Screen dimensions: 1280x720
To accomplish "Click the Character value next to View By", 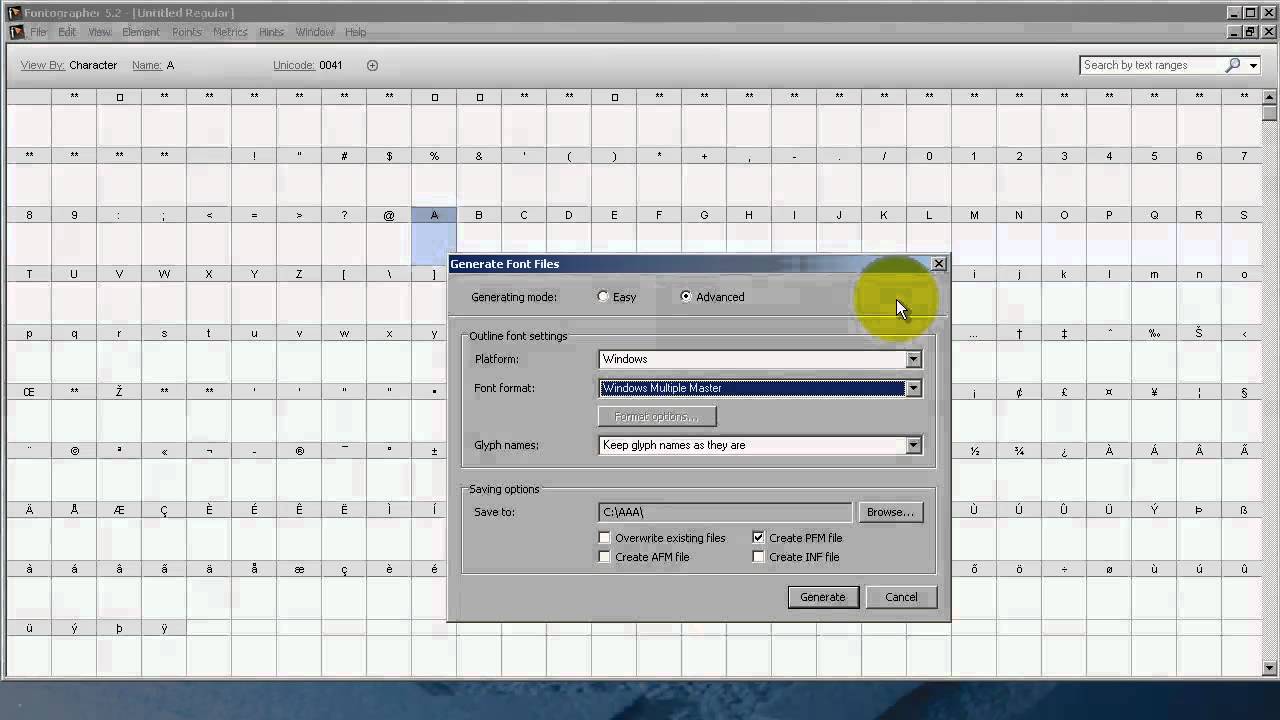I will [93, 65].
